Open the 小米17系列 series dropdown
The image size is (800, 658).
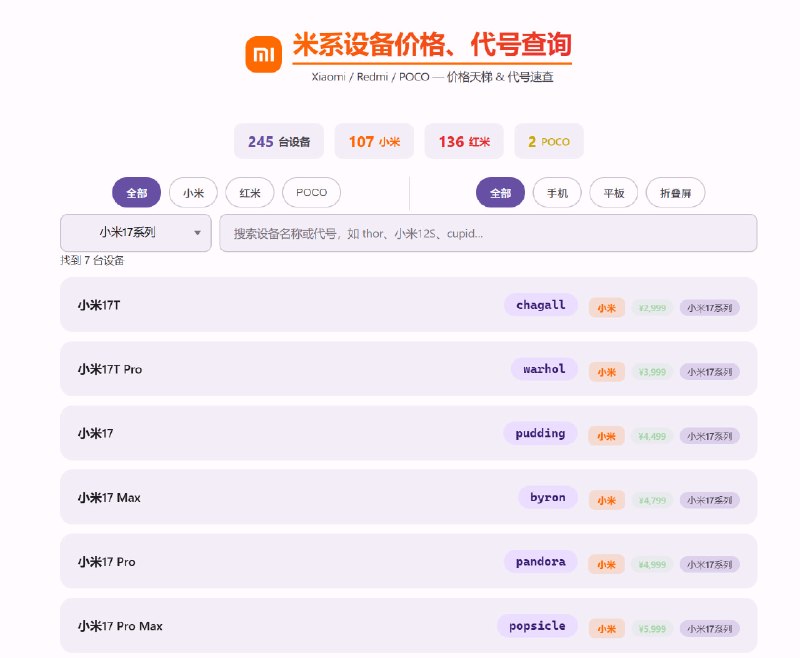136,233
